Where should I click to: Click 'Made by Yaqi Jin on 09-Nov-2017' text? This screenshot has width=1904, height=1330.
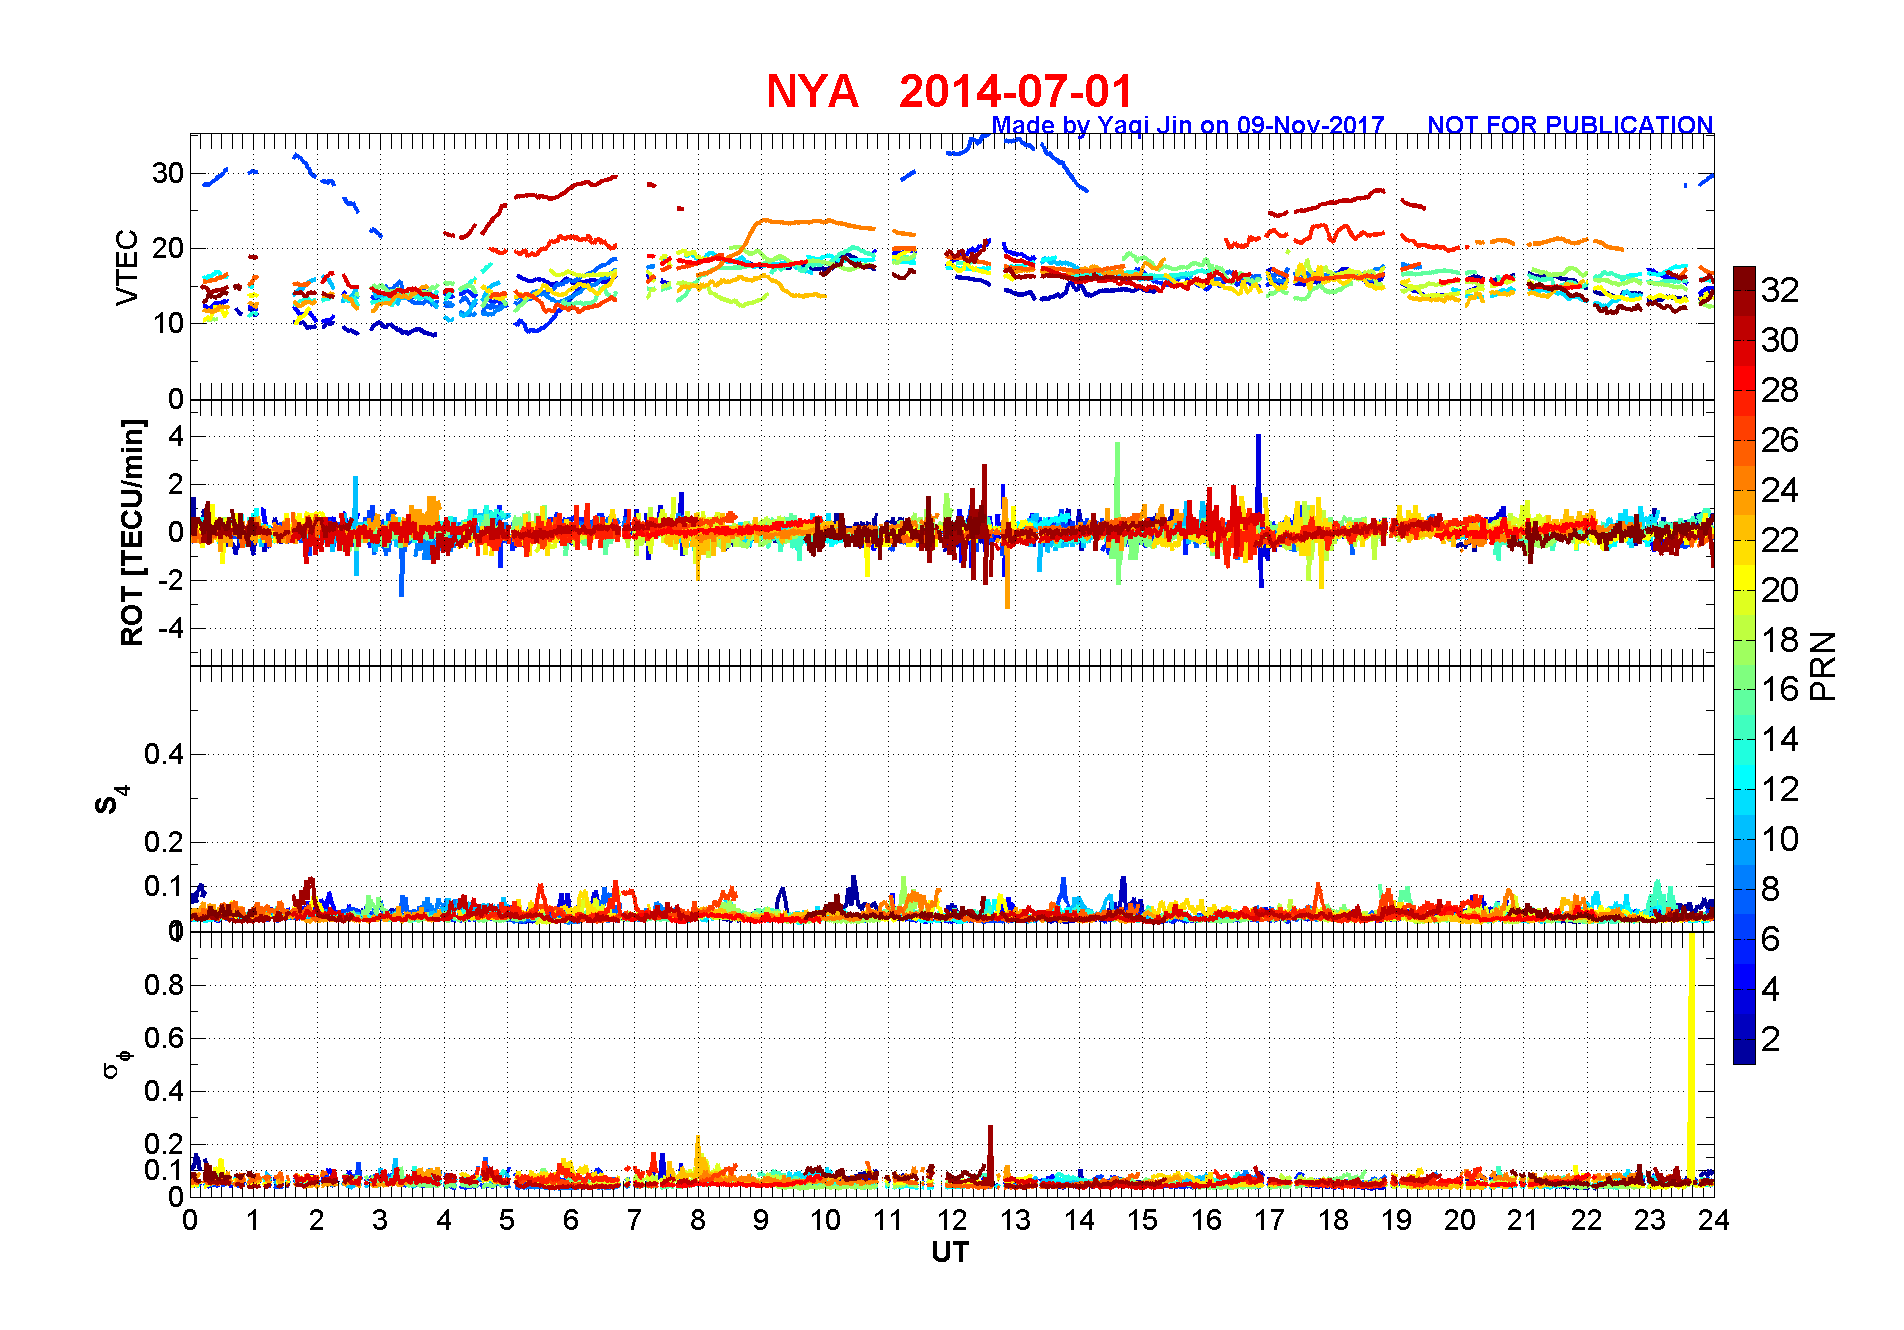1187,125
